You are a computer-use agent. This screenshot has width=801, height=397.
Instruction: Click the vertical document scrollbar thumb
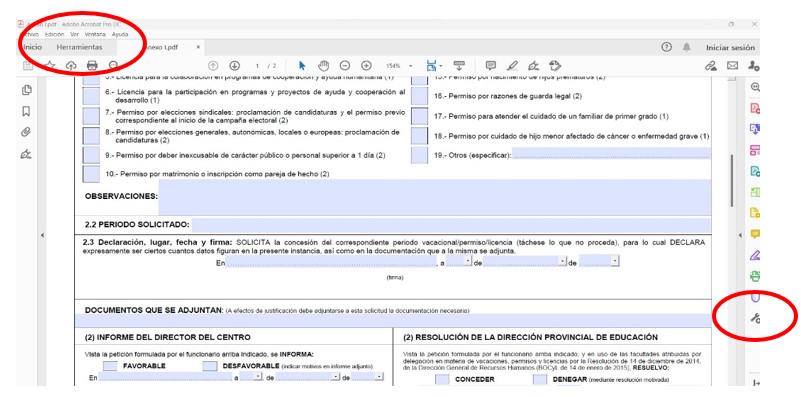(732, 180)
